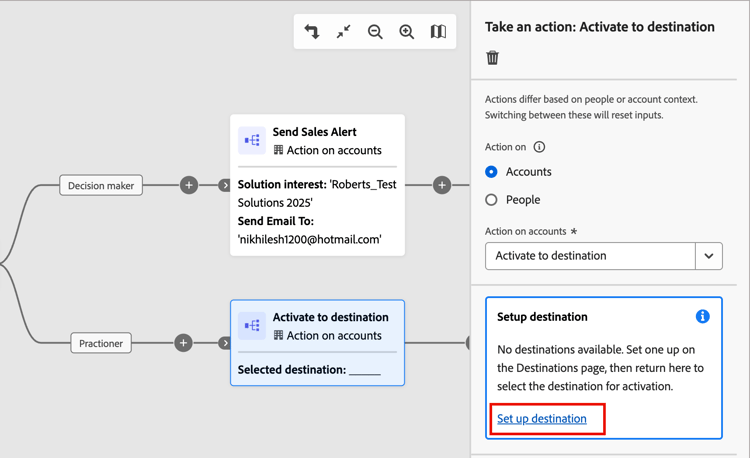Image resolution: width=750 pixels, height=458 pixels.
Task: Toggle the canvas minimap icon
Action: [438, 32]
